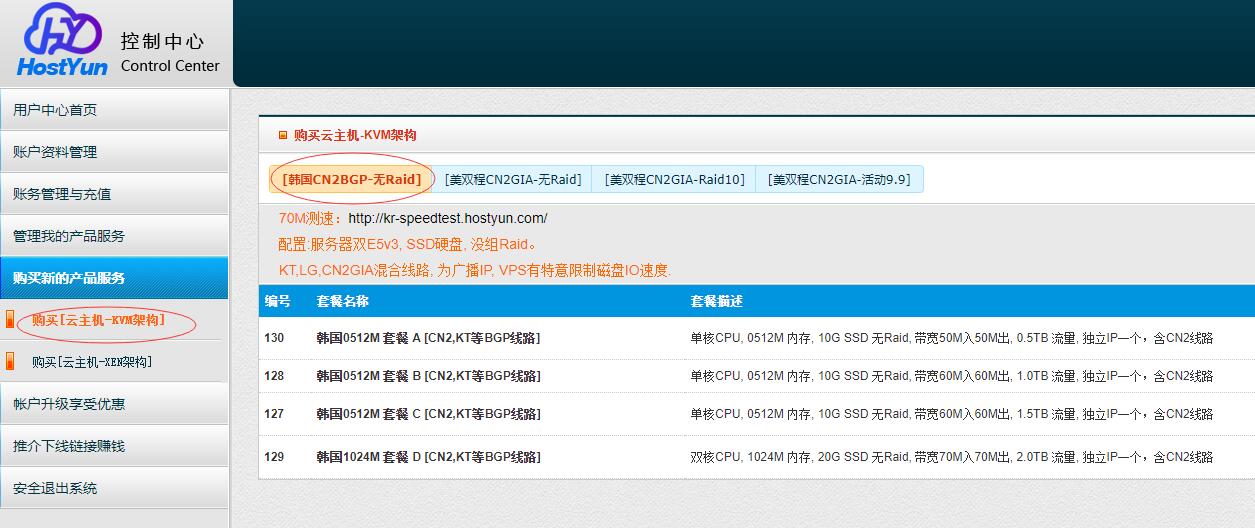Click the 购买云主机-KVM架构 page heading
The width and height of the screenshot is (1255, 528).
[x=355, y=135]
